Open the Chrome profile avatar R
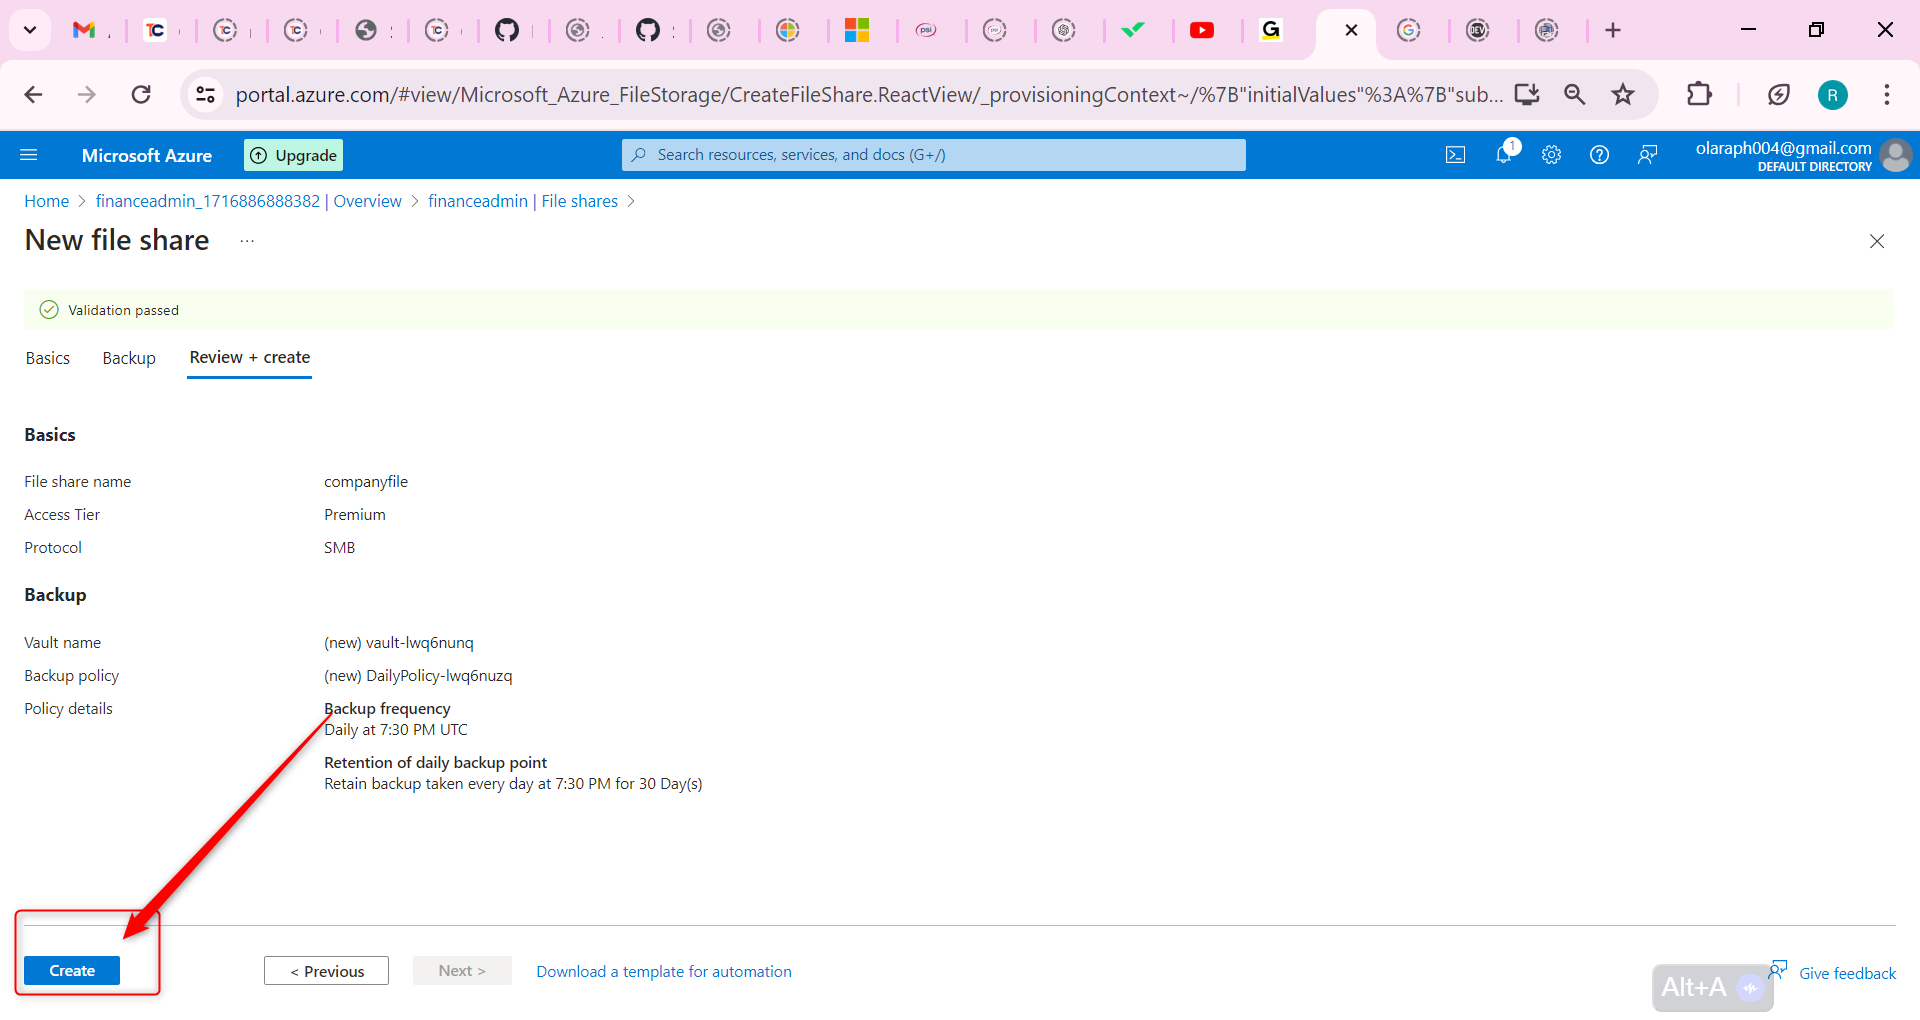Image resolution: width=1920 pixels, height=1020 pixels. tap(1832, 95)
